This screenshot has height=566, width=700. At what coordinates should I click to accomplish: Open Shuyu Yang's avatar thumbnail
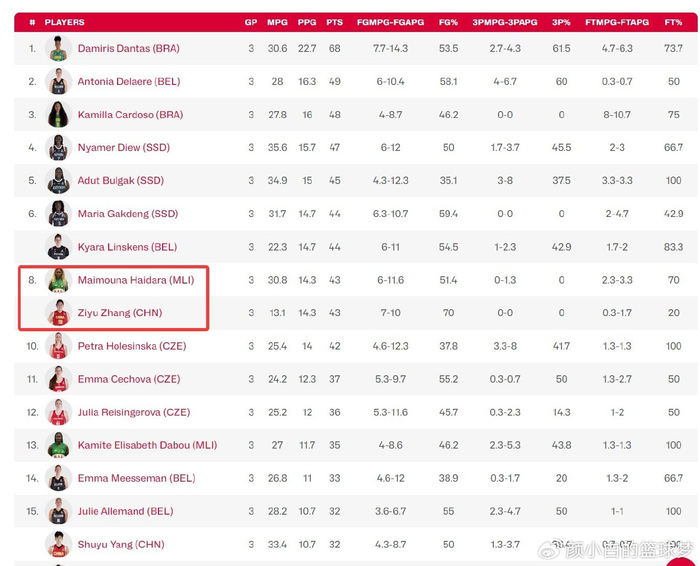click(59, 545)
